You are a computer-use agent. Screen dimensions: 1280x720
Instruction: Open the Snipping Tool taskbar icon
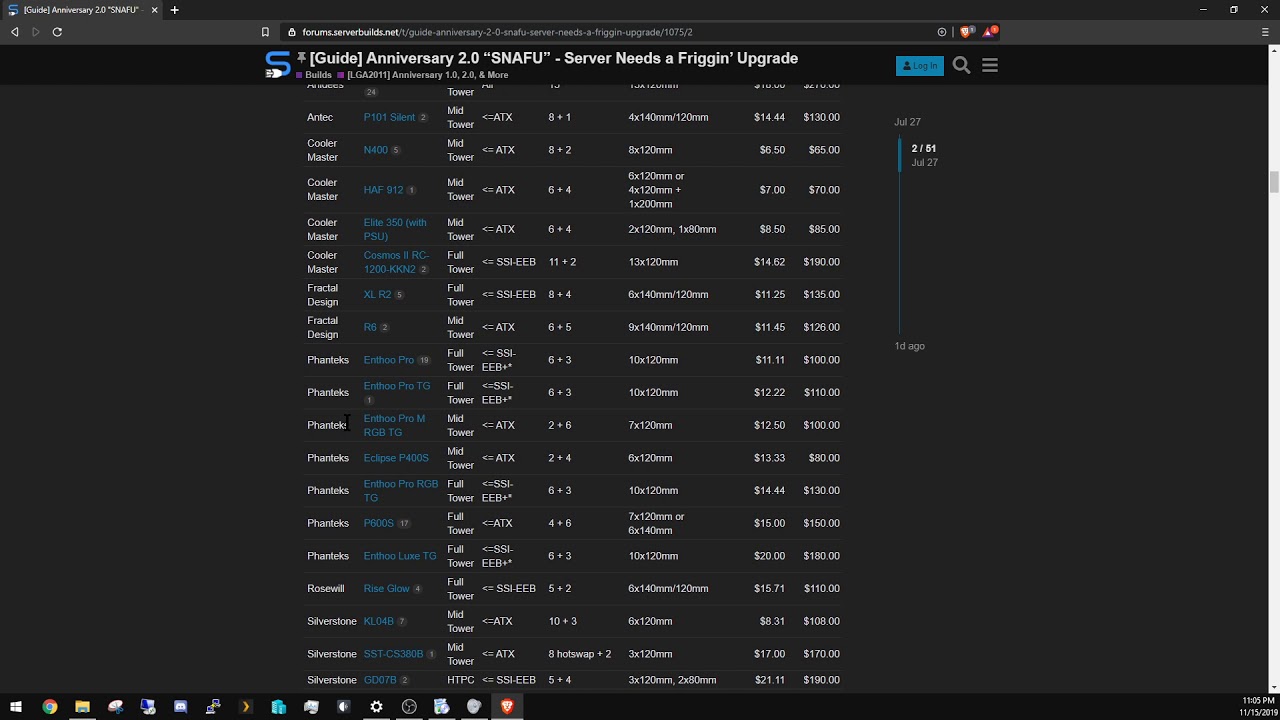pos(115,706)
